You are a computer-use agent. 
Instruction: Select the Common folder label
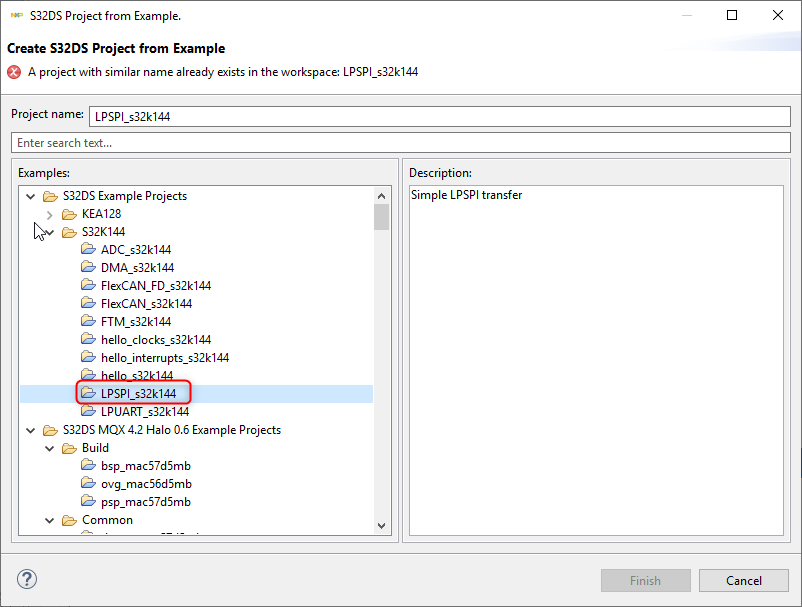pos(107,520)
